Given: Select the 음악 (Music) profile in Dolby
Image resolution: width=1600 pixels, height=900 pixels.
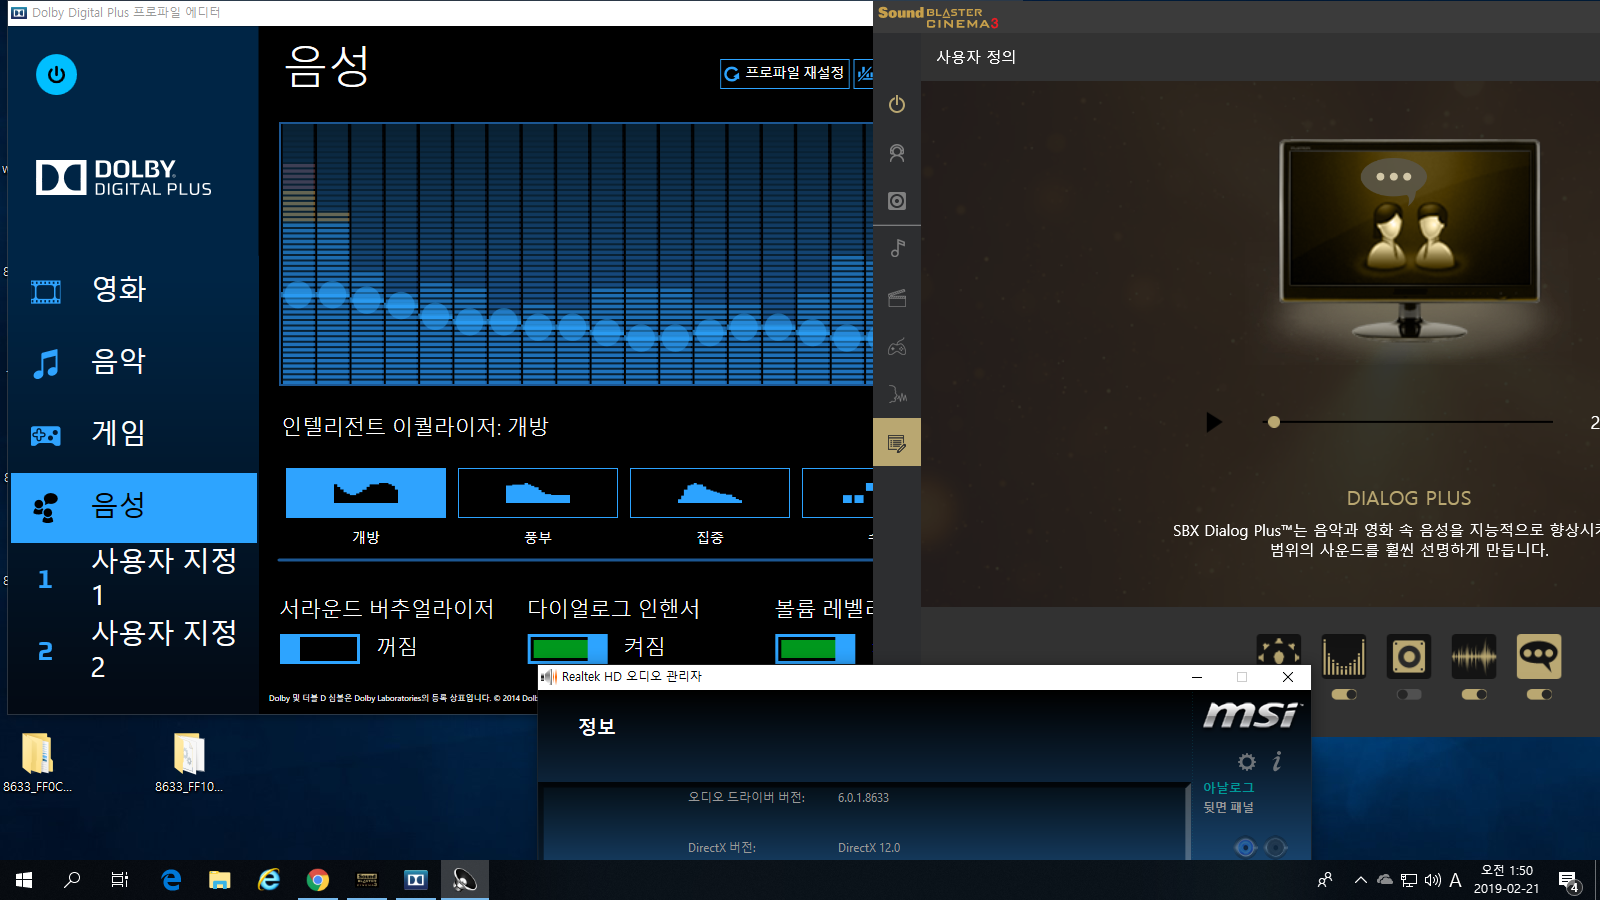Looking at the screenshot, I should pos(133,361).
